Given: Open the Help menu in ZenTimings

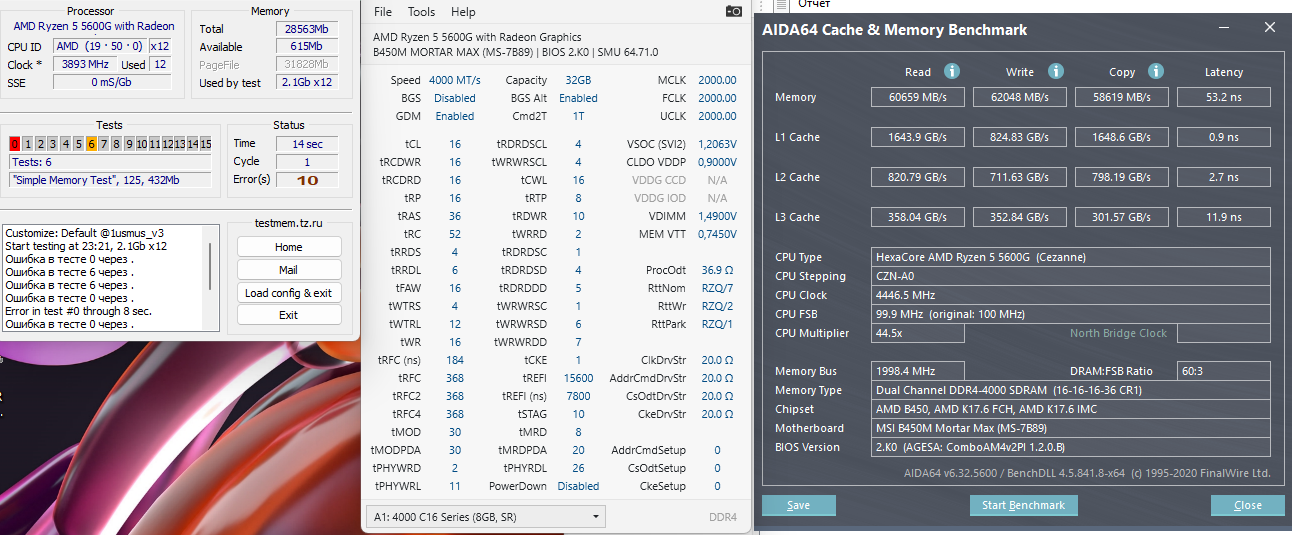Looking at the screenshot, I should [x=463, y=12].
